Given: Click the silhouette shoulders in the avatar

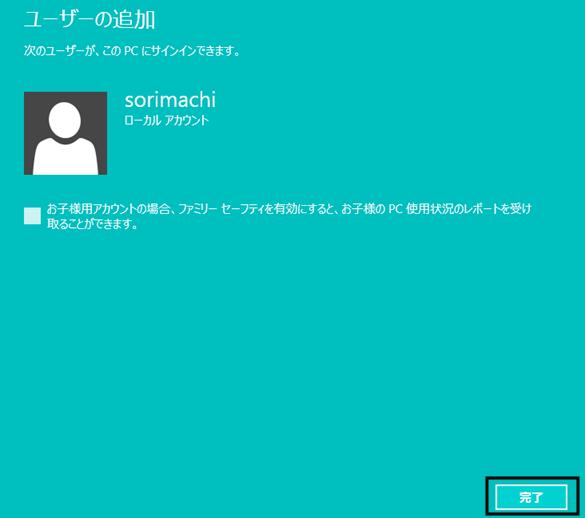Looking at the screenshot, I should (65, 157).
